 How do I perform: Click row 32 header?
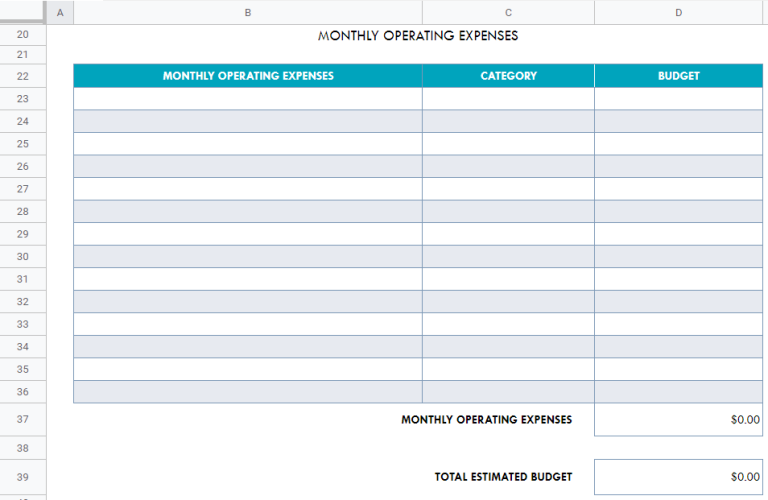(x=23, y=302)
